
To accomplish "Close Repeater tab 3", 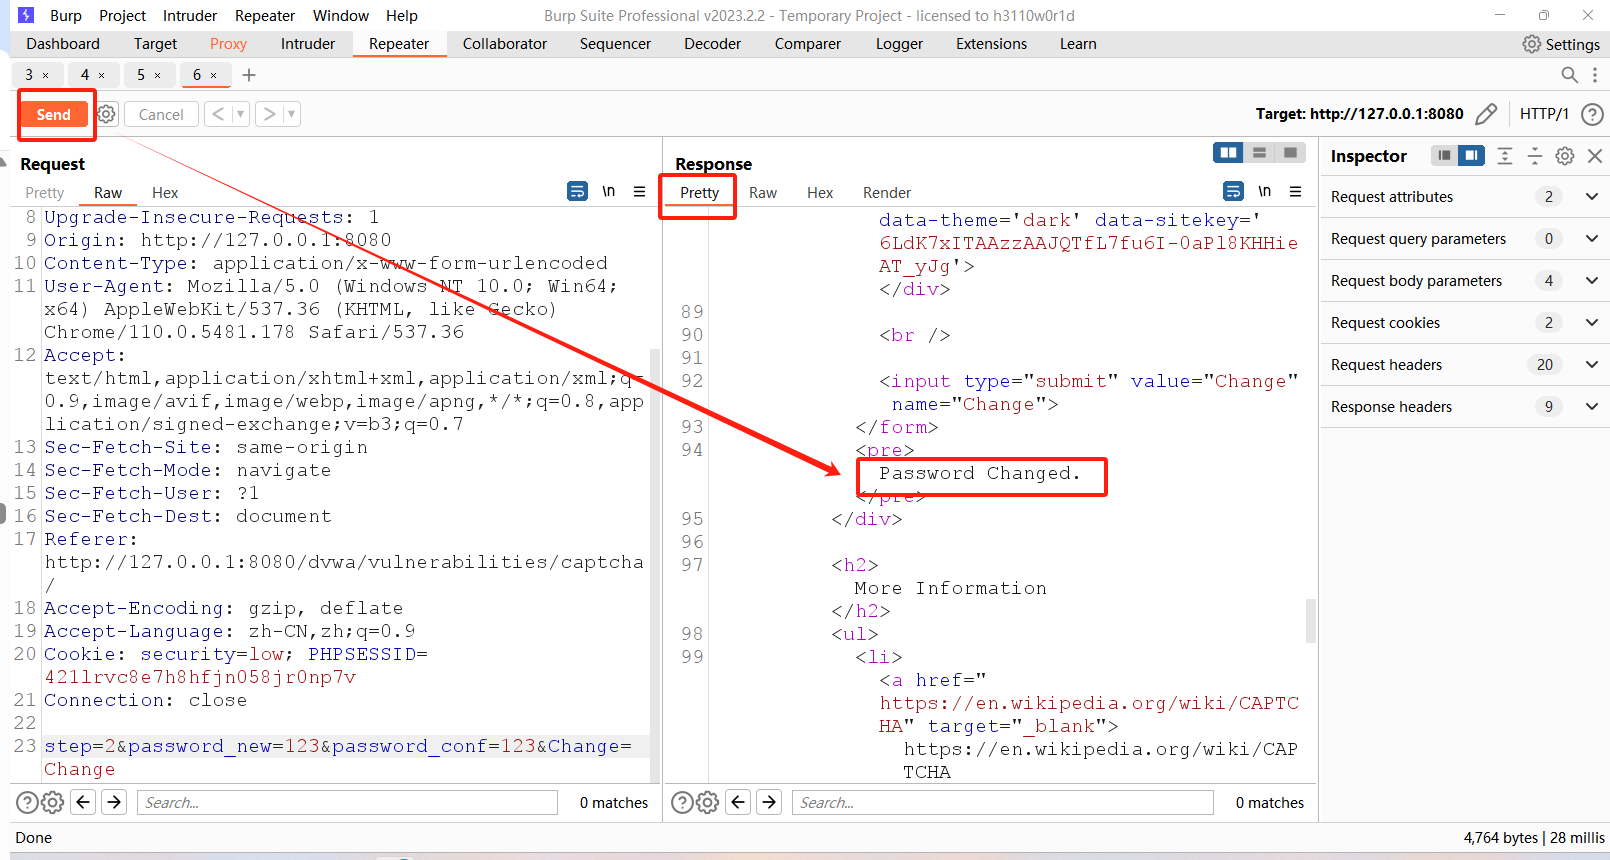I will click(x=46, y=75).
